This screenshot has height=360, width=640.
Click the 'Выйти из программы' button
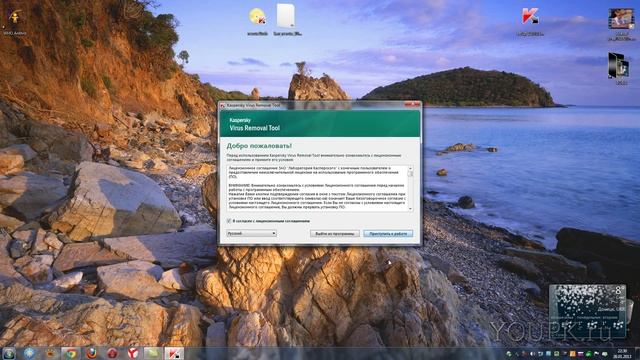[x=335, y=234]
